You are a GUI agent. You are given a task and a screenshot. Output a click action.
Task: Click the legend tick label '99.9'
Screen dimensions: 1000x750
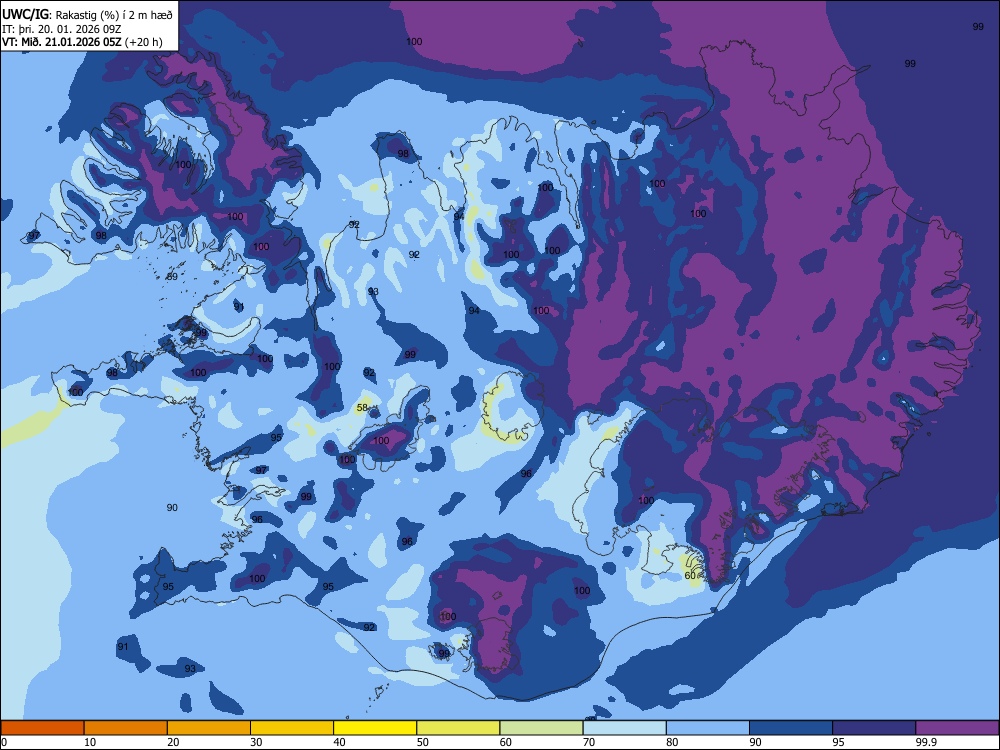click(x=925, y=742)
